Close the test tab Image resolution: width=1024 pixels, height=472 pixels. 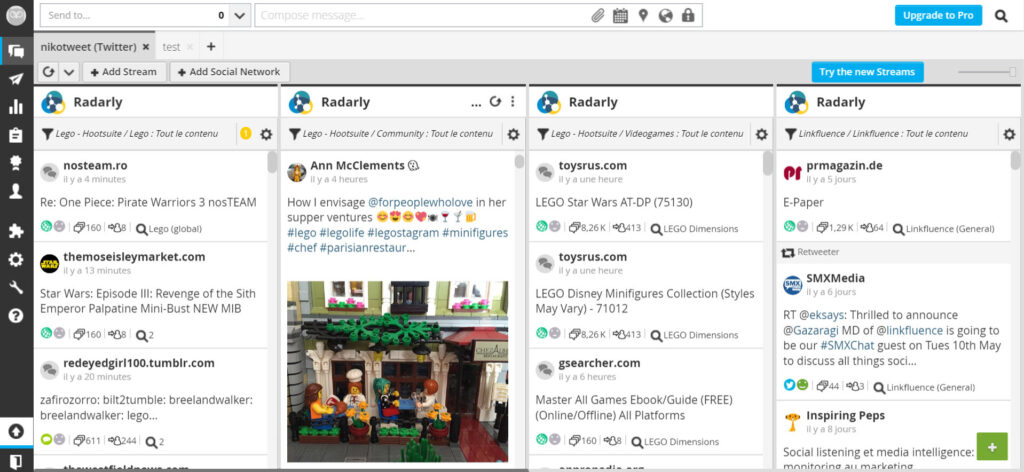(189, 47)
